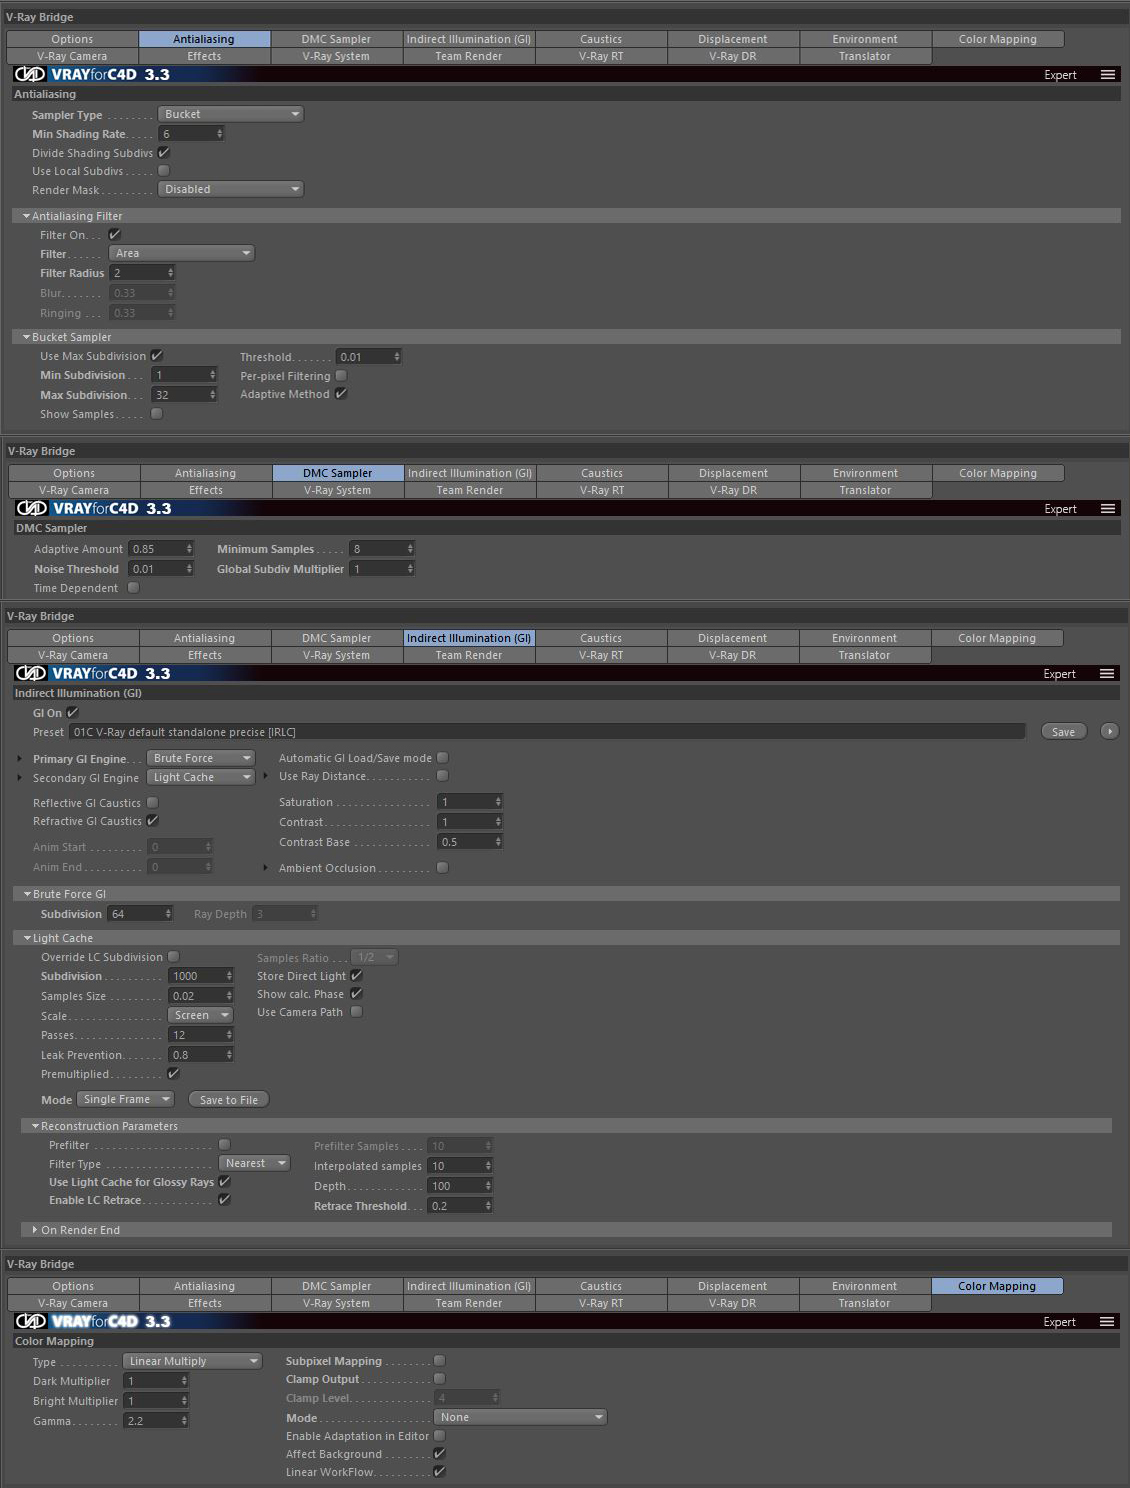Collapse the Bucket Sampler section
The image size is (1130, 1488).
(26, 337)
